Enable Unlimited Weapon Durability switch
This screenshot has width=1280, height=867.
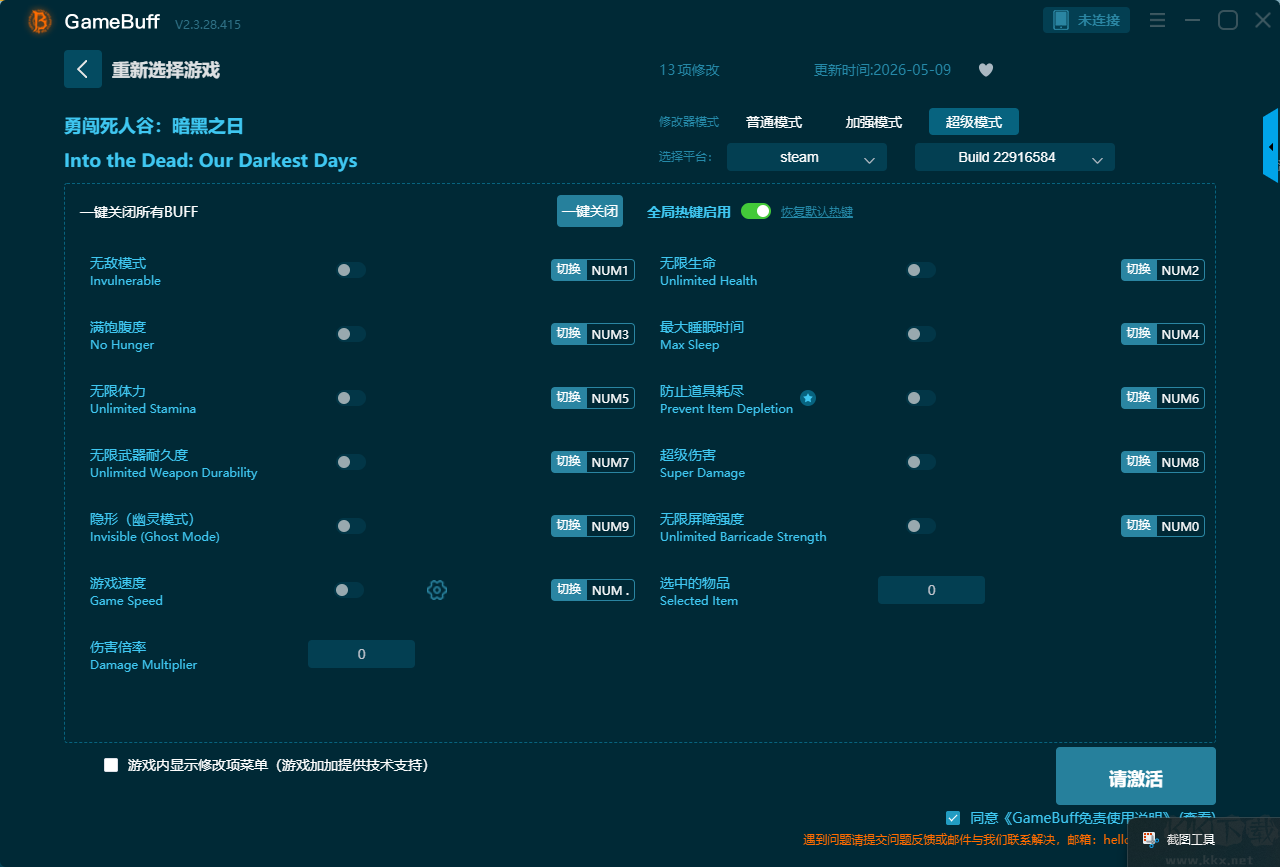(351, 462)
